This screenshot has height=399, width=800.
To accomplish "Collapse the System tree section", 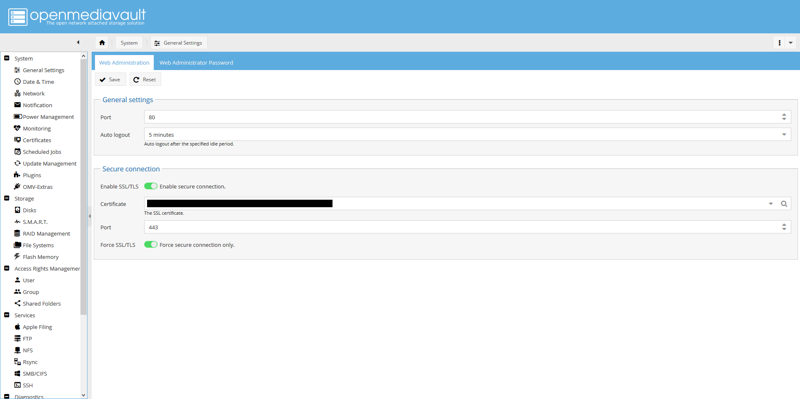I will pos(7,58).
